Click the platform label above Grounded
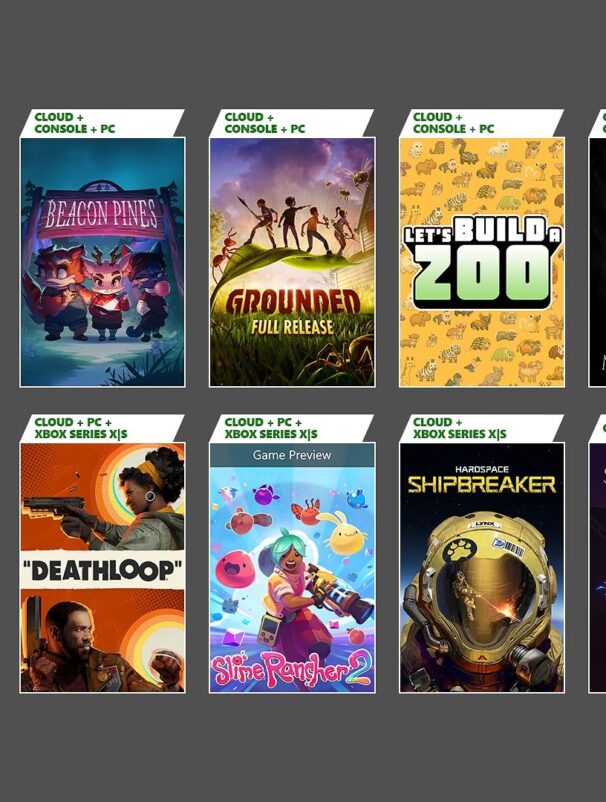The image size is (606, 802). tap(264, 123)
